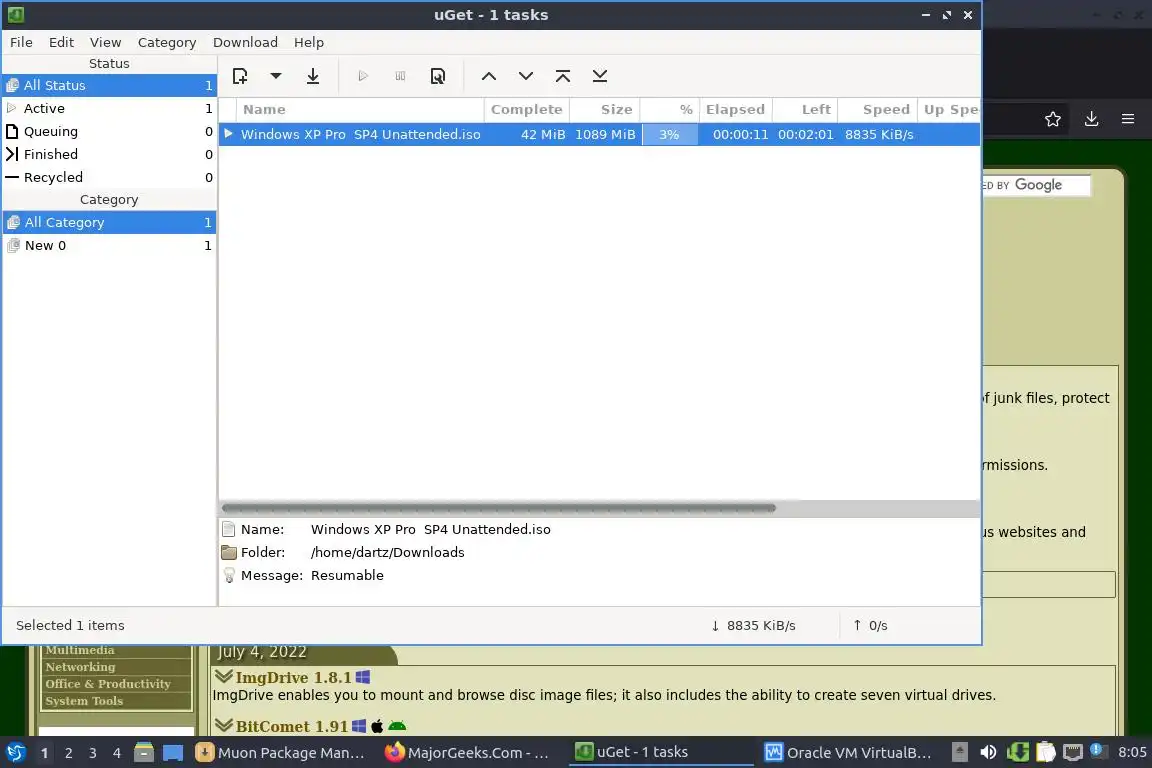Select All Category in the sidebar
This screenshot has width=1152, height=768.
point(109,222)
